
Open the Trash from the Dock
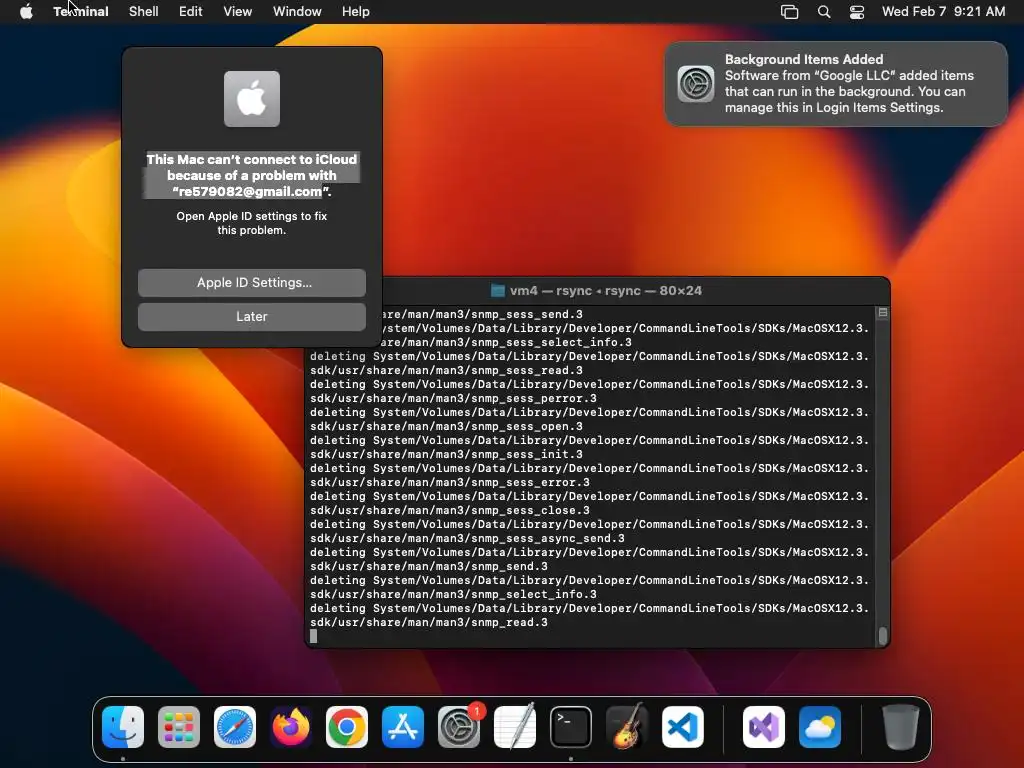901,727
